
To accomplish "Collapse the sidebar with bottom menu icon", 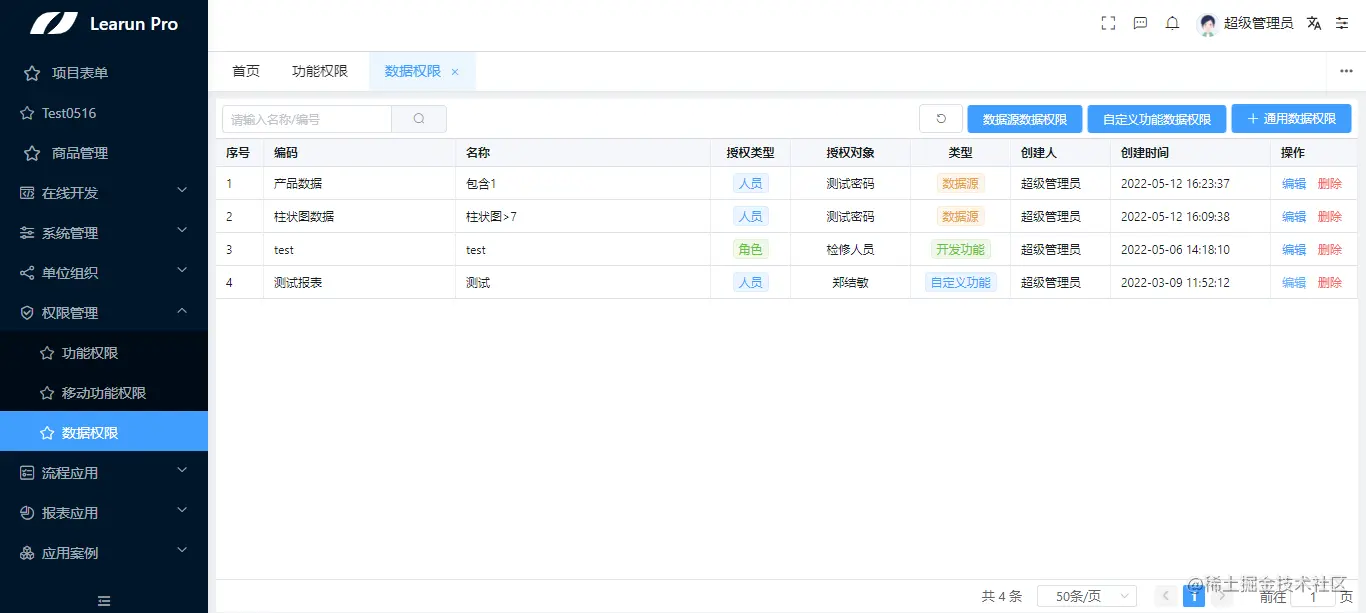I will pos(103,600).
